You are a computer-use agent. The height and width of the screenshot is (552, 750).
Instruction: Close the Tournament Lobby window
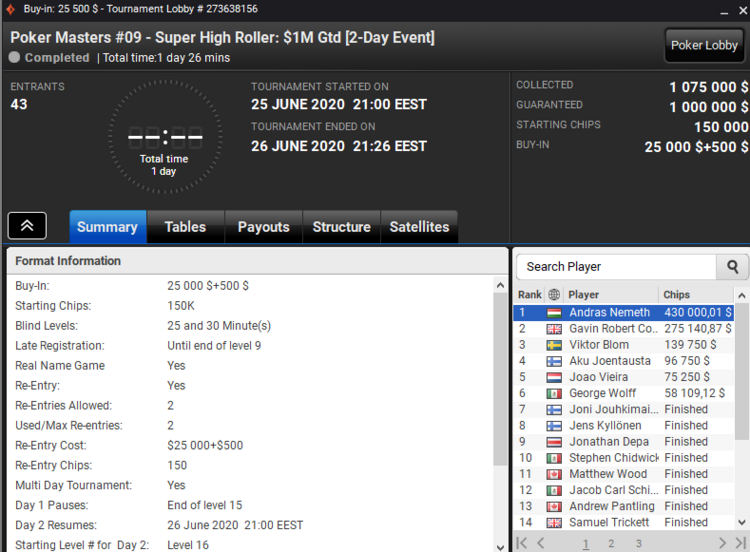coord(743,10)
